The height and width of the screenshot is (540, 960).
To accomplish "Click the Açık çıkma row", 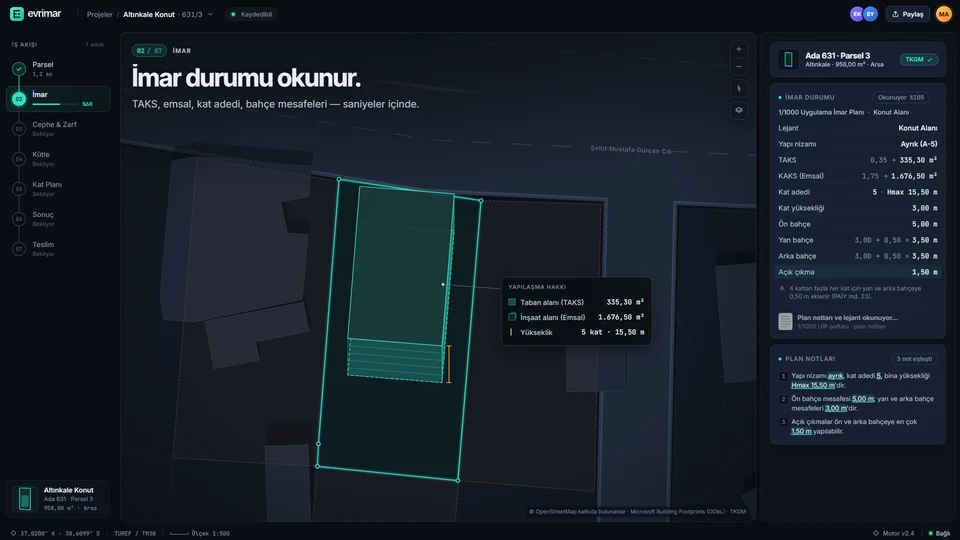I will [x=857, y=272].
